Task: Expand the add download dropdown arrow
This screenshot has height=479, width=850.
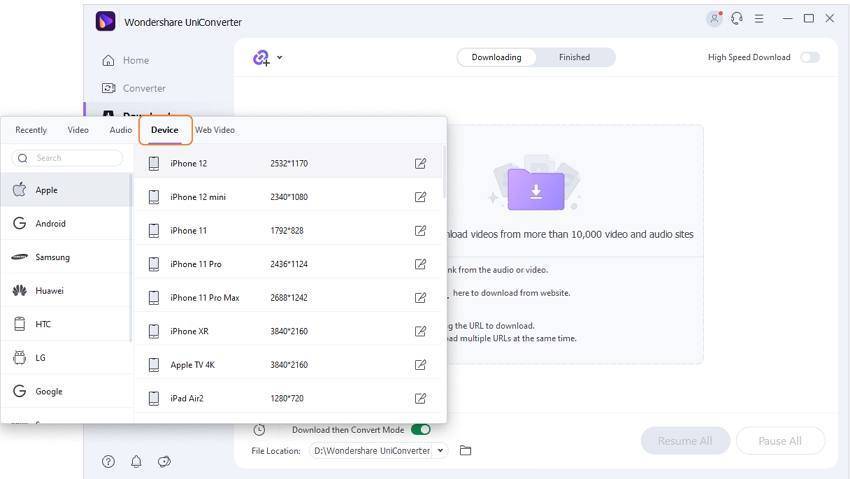Action: pyautogui.click(x=279, y=58)
